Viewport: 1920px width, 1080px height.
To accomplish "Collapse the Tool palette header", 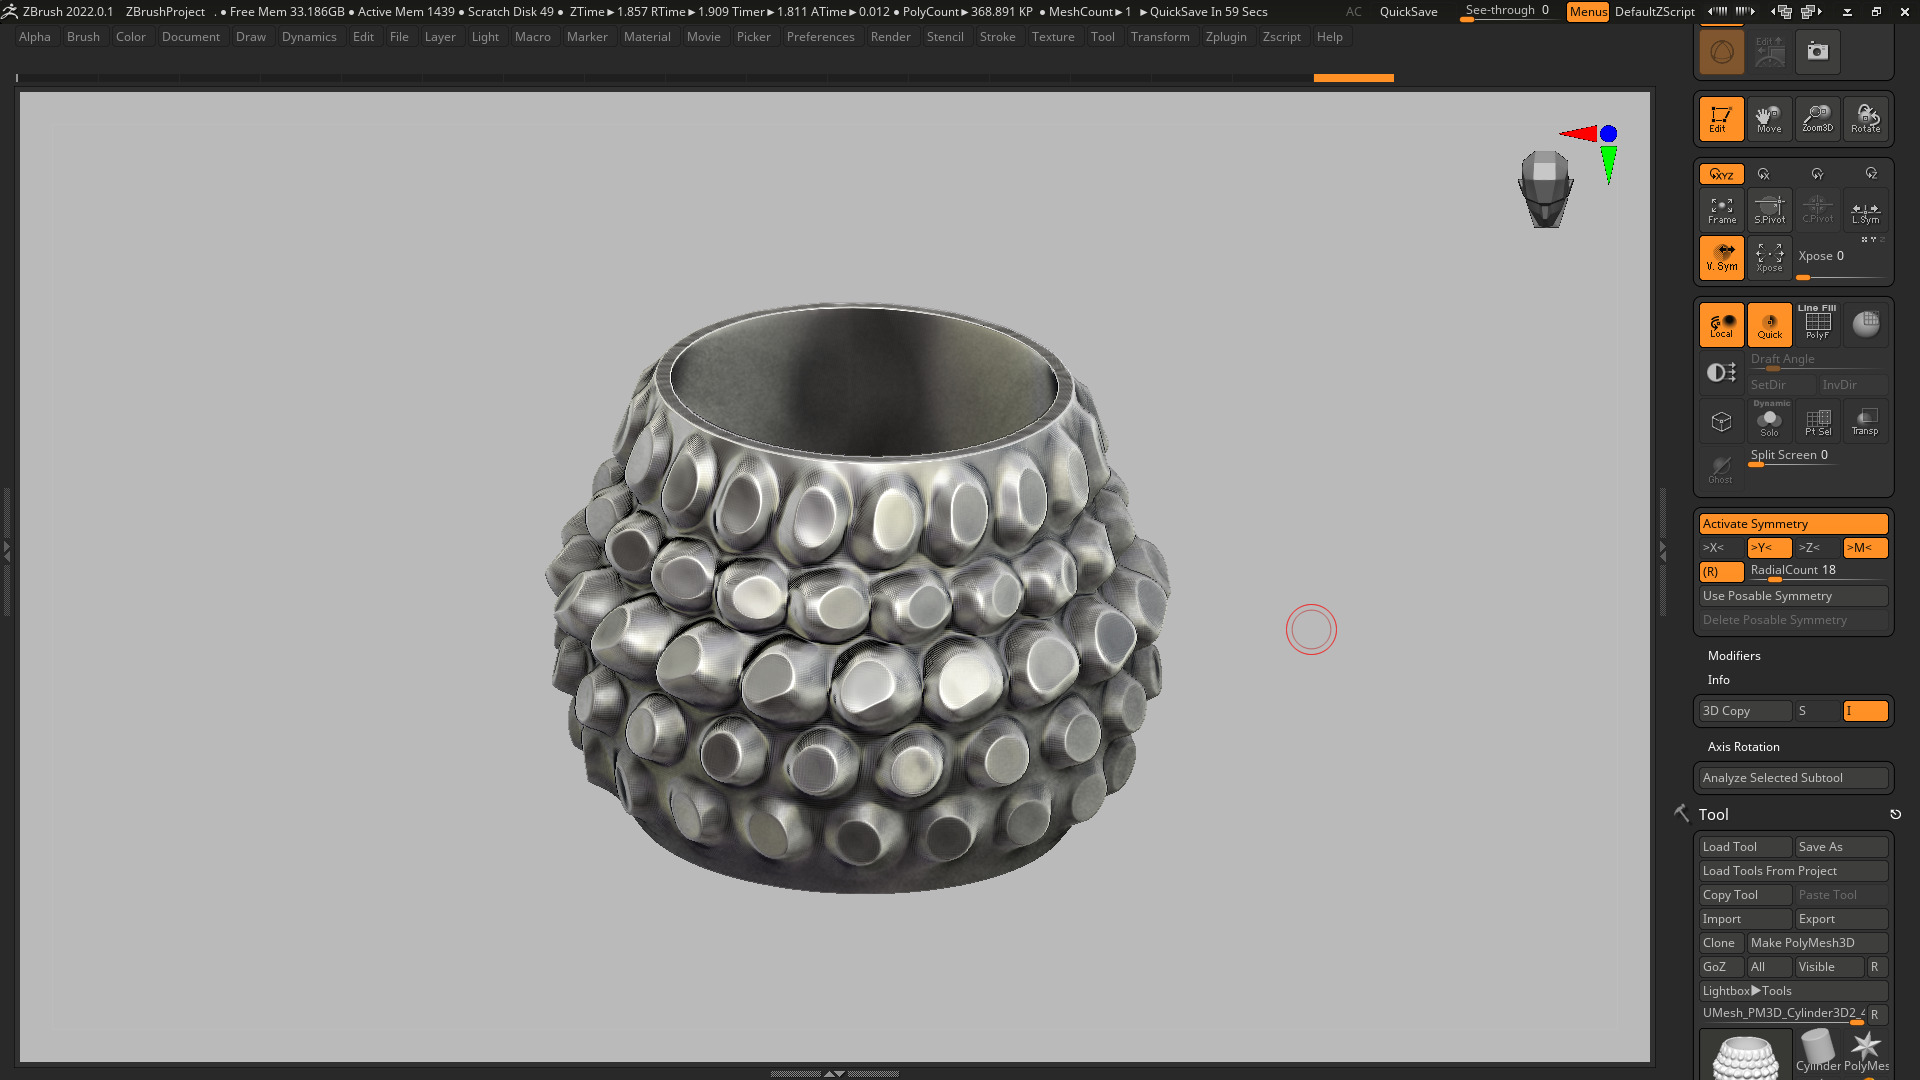I will point(1713,815).
